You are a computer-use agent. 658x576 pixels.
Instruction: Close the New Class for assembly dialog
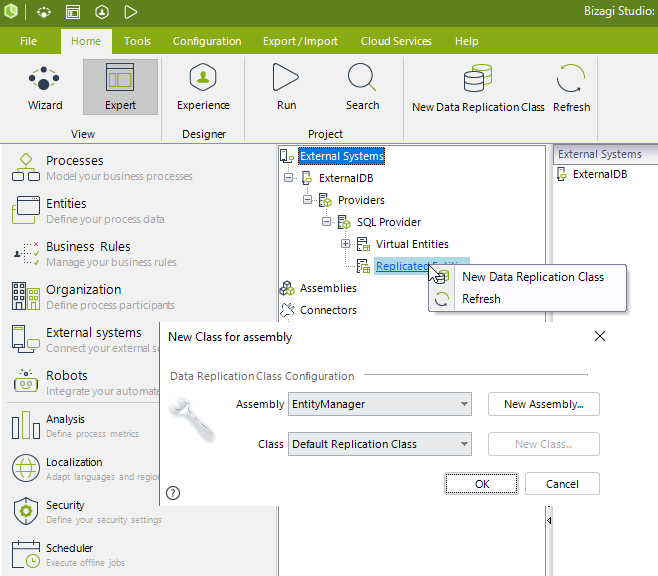[x=600, y=336]
